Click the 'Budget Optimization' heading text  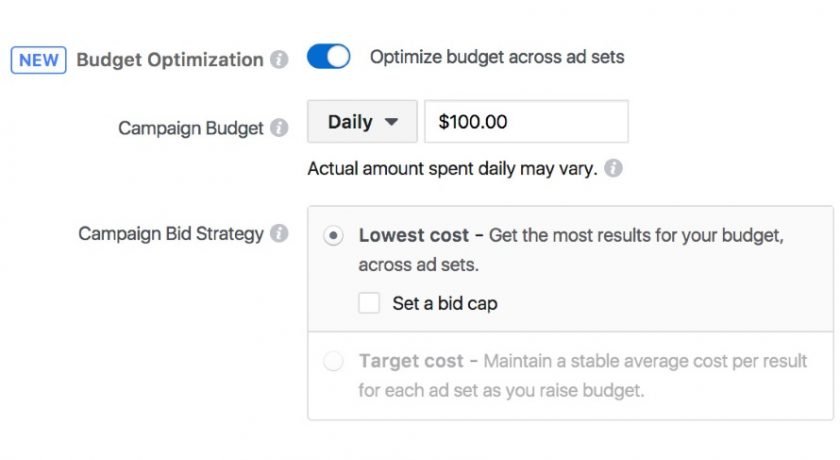pos(170,59)
